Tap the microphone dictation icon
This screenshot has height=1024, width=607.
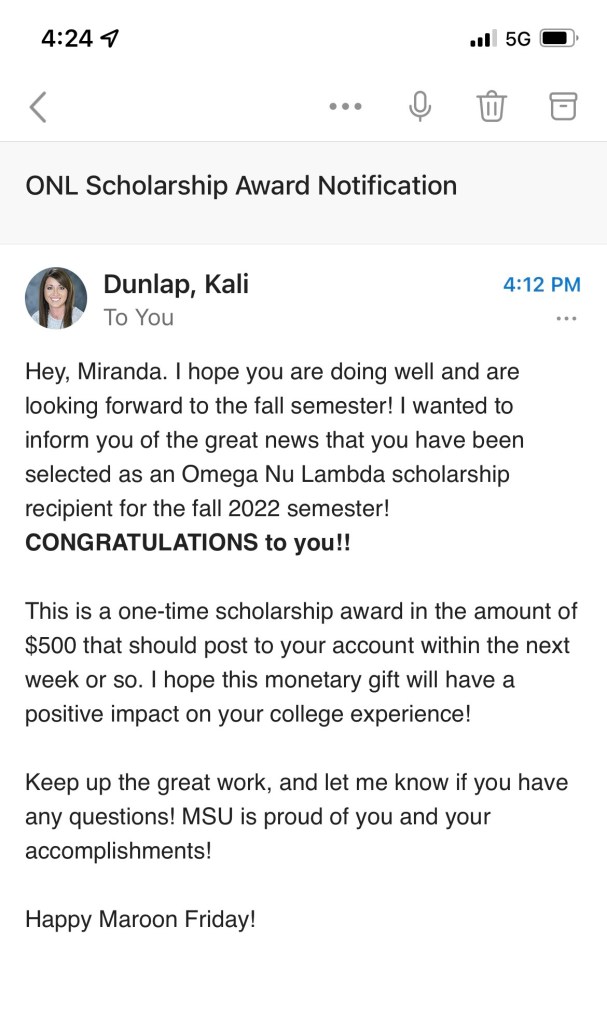(x=420, y=106)
